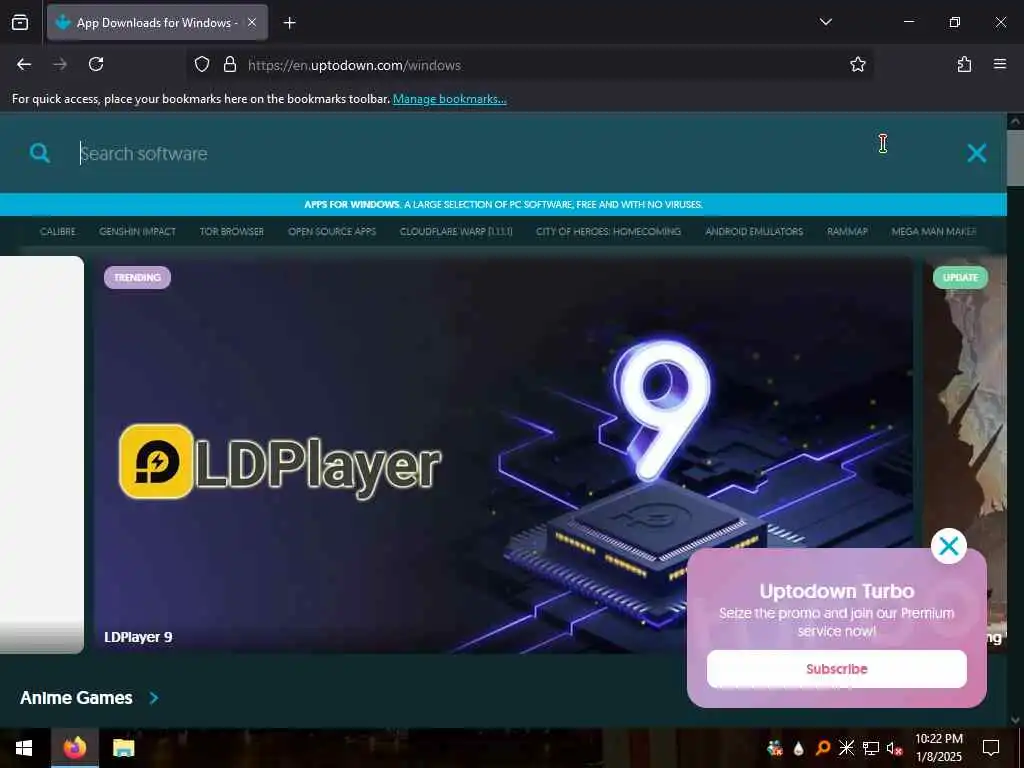Close the App Downloads for Windows tab

click(251, 22)
